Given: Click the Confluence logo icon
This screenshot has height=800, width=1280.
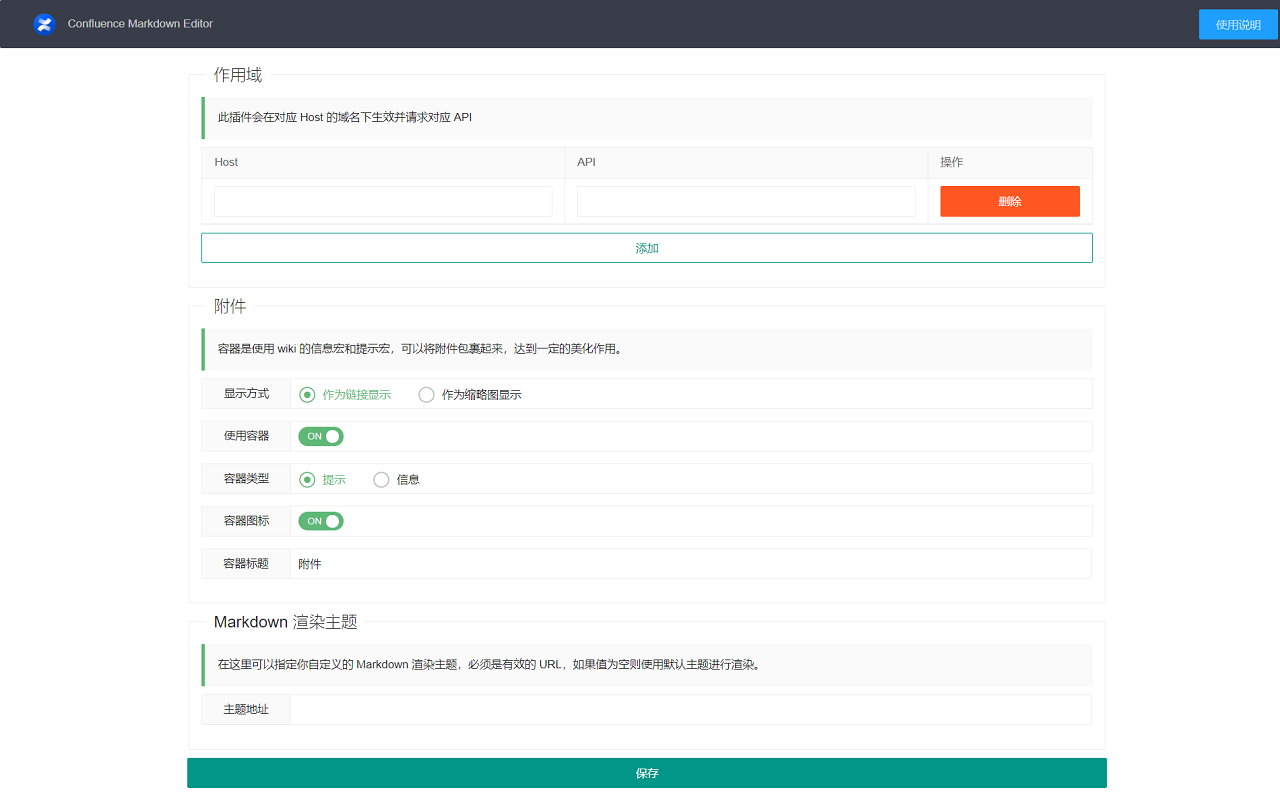Looking at the screenshot, I should 44,24.
